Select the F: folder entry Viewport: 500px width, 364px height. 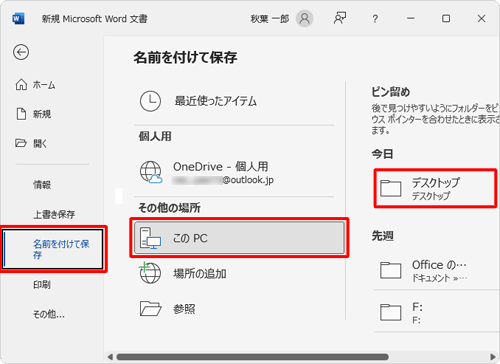pos(437,312)
